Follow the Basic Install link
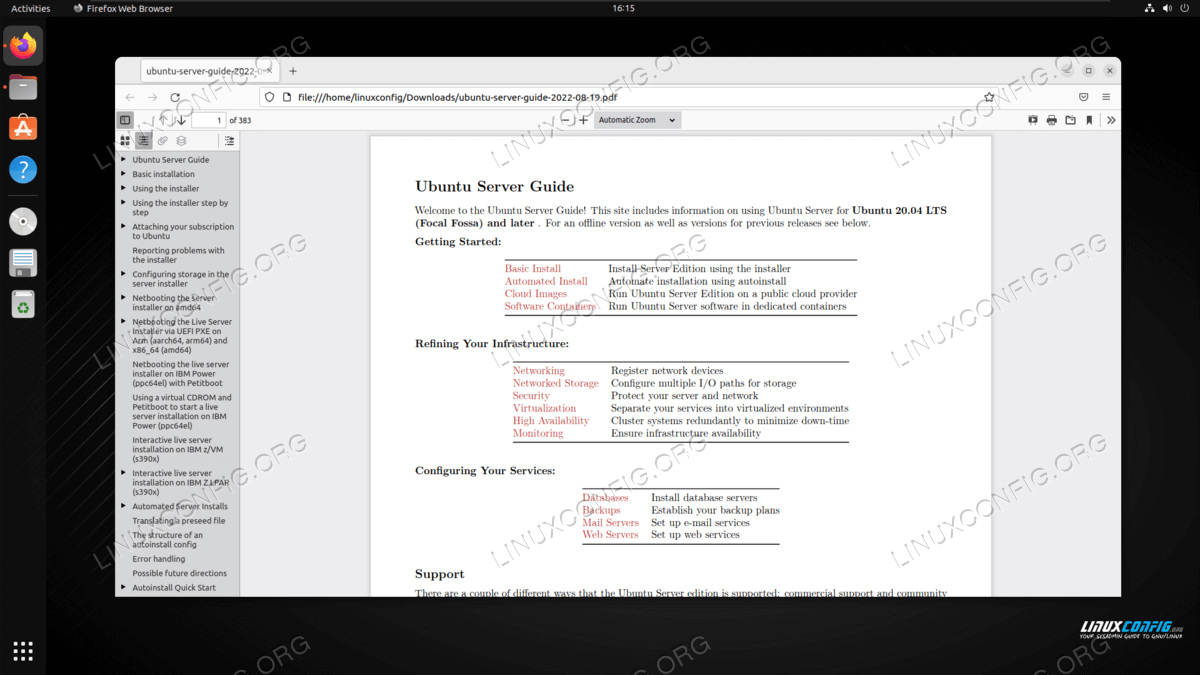1200x675 pixels. [533, 269]
